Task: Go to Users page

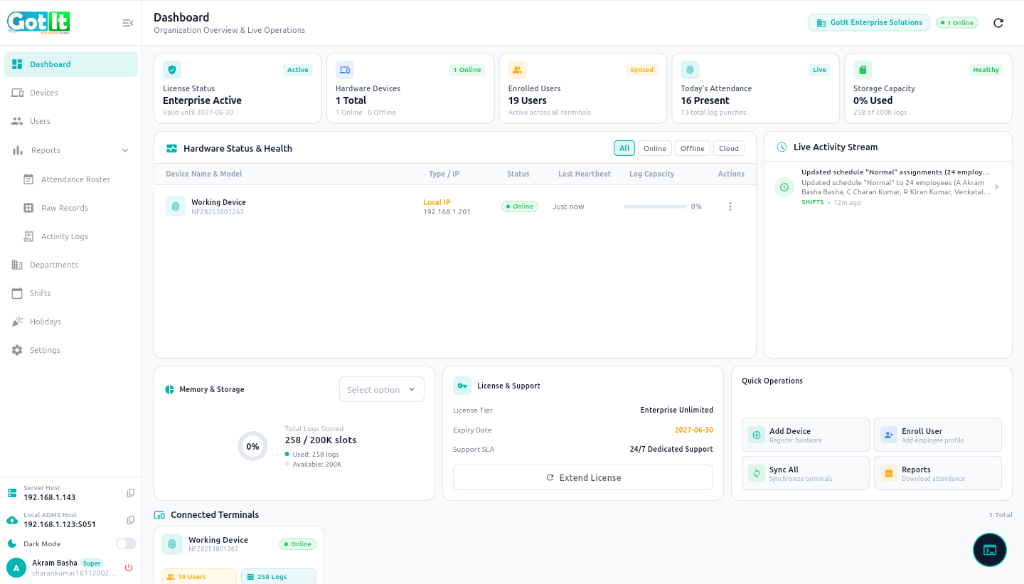Action: 71,121
